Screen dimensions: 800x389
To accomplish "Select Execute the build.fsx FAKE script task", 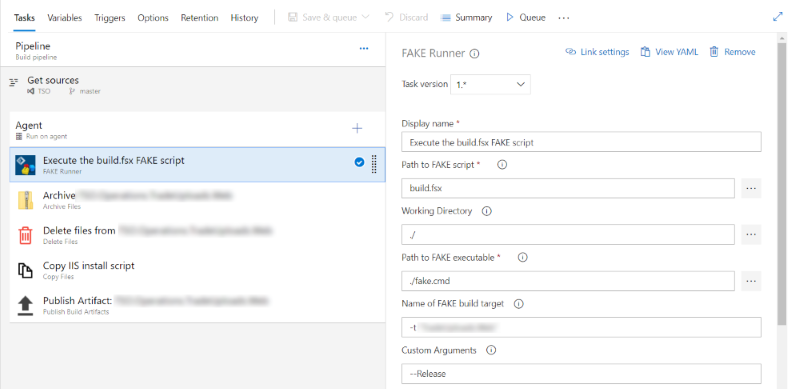I will point(197,164).
